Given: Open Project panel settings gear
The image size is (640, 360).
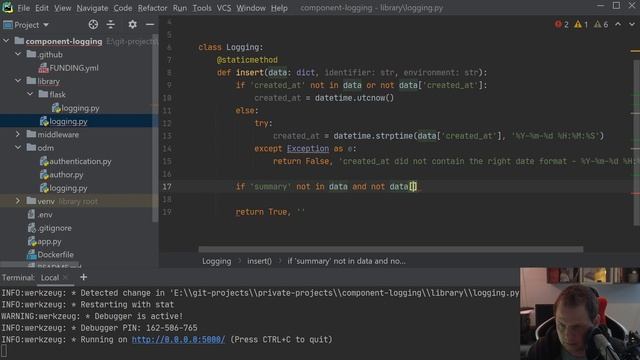Looking at the screenshot, I should click(x=132, y=24).
